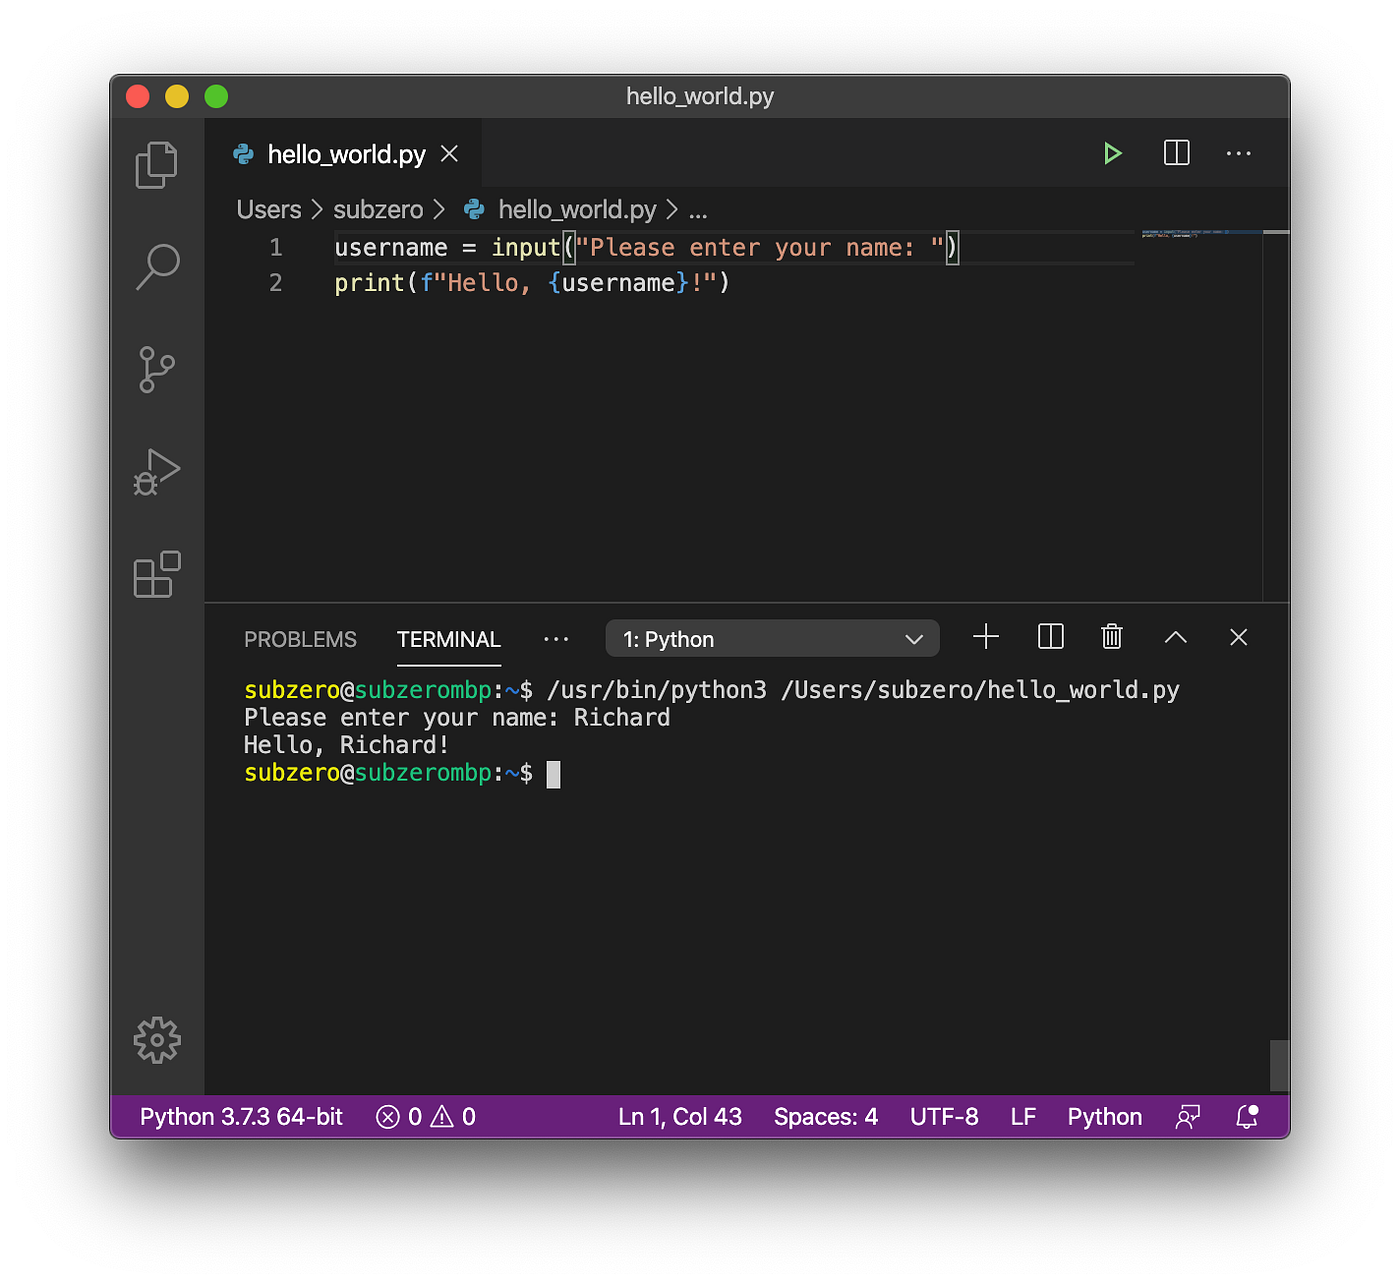Open the Run and Debug view
The image size is (1400, 1284).
pos(157,472)
